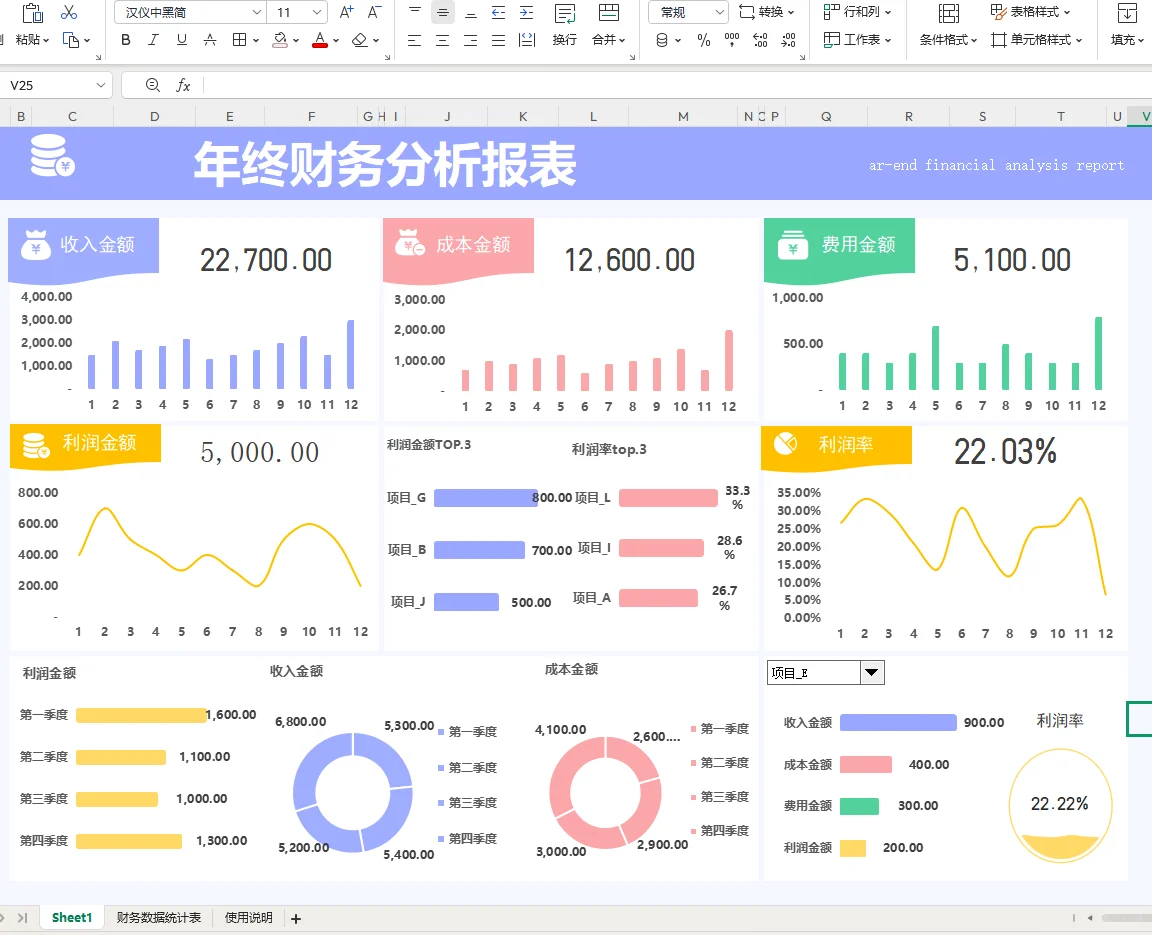Image resolution: width=1152 pixels, height=935 pixels.
Task: Click the distributed alignment icon
Action: 527,40
